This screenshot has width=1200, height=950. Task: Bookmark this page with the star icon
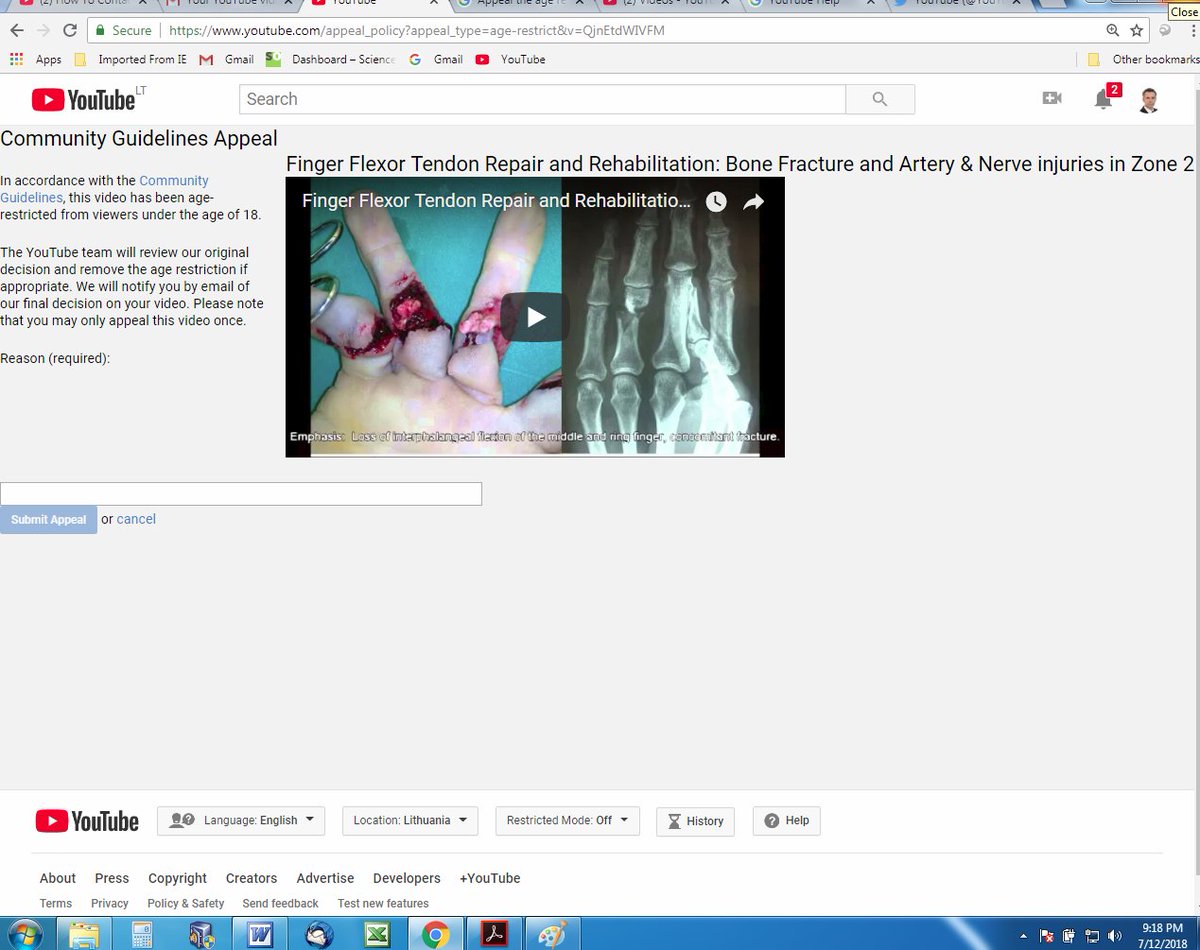[1137, 30]
